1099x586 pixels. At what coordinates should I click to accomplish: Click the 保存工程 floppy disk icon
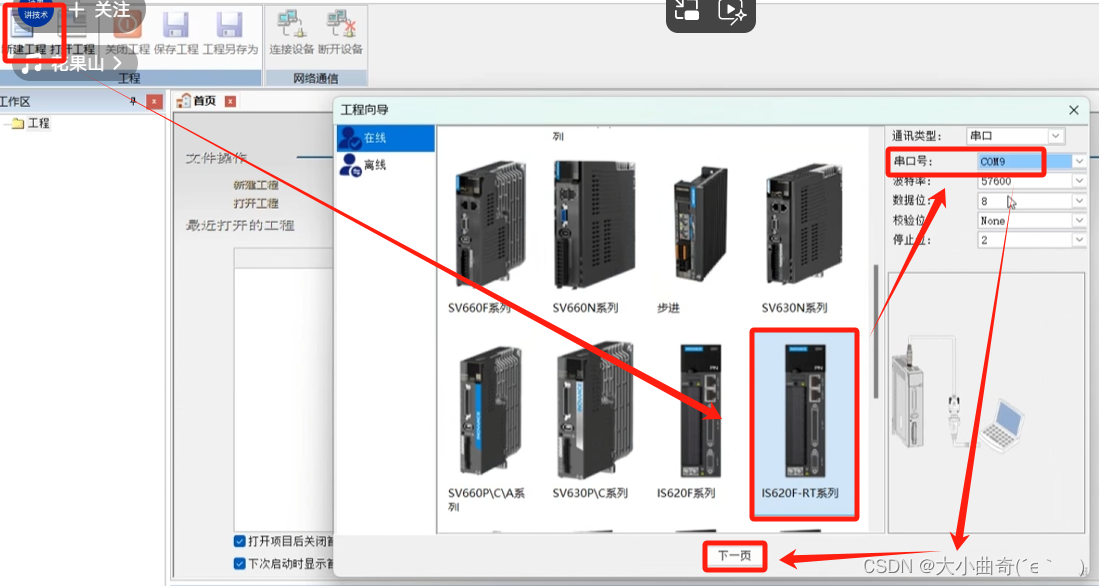pos(176,25)
